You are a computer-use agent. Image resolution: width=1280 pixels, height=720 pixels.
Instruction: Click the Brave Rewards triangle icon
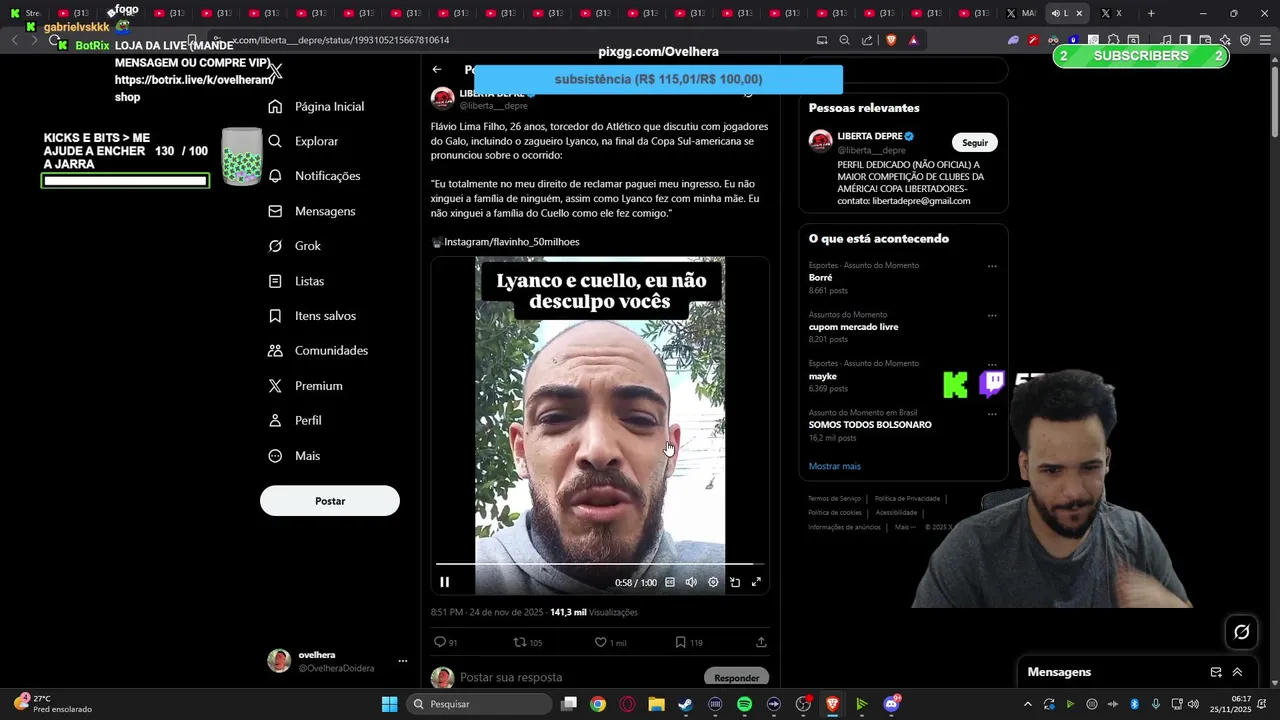coord(913,40)
